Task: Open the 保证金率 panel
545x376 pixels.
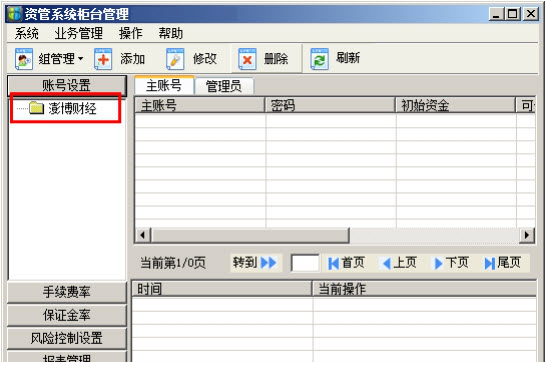Action: [x=67, y=315]
